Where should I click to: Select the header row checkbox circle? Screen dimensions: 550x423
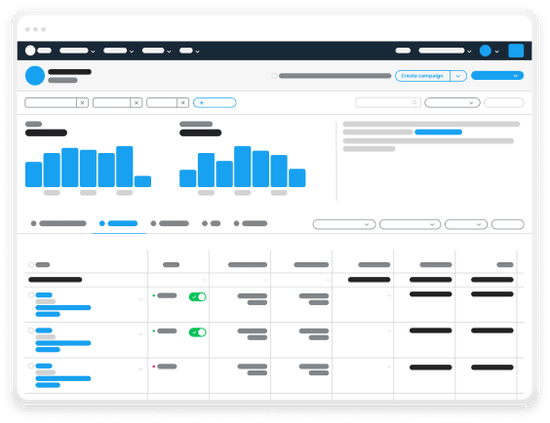(31, 265)
